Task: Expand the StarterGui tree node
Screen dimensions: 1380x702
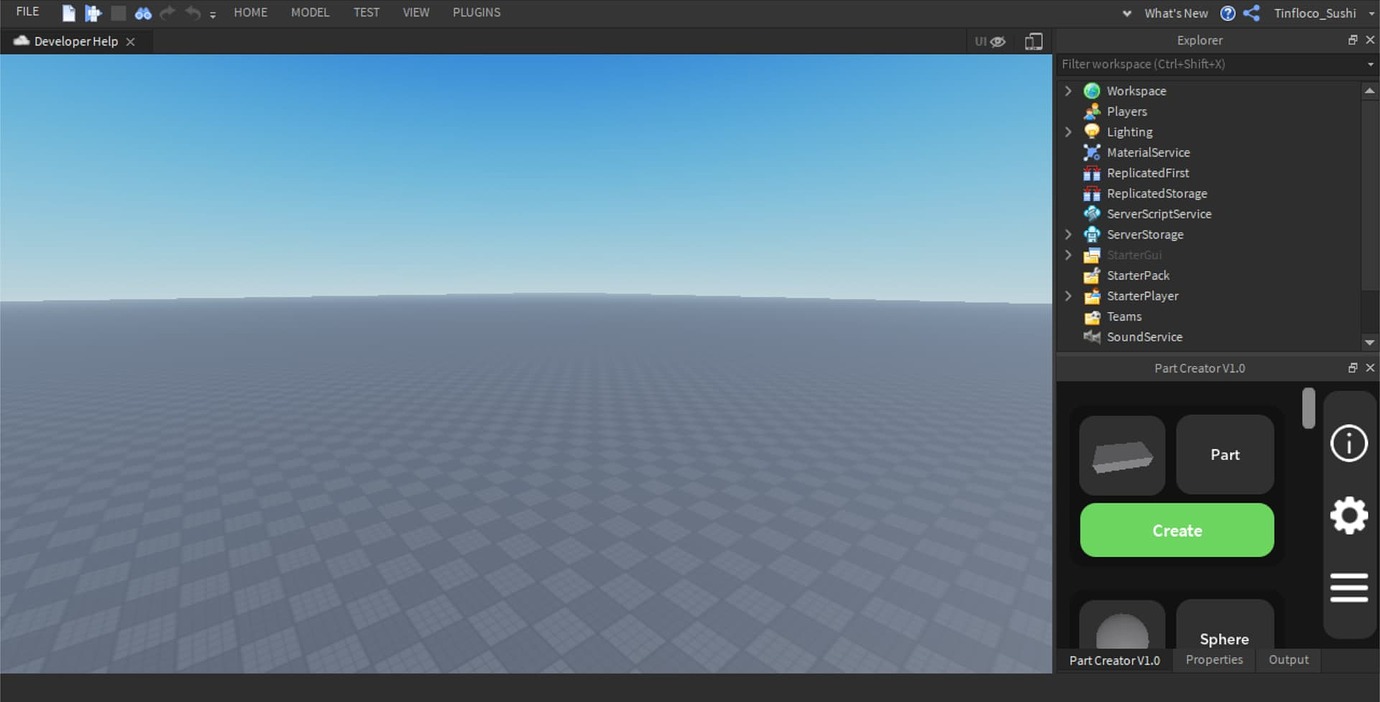Action: [1068, 255]
